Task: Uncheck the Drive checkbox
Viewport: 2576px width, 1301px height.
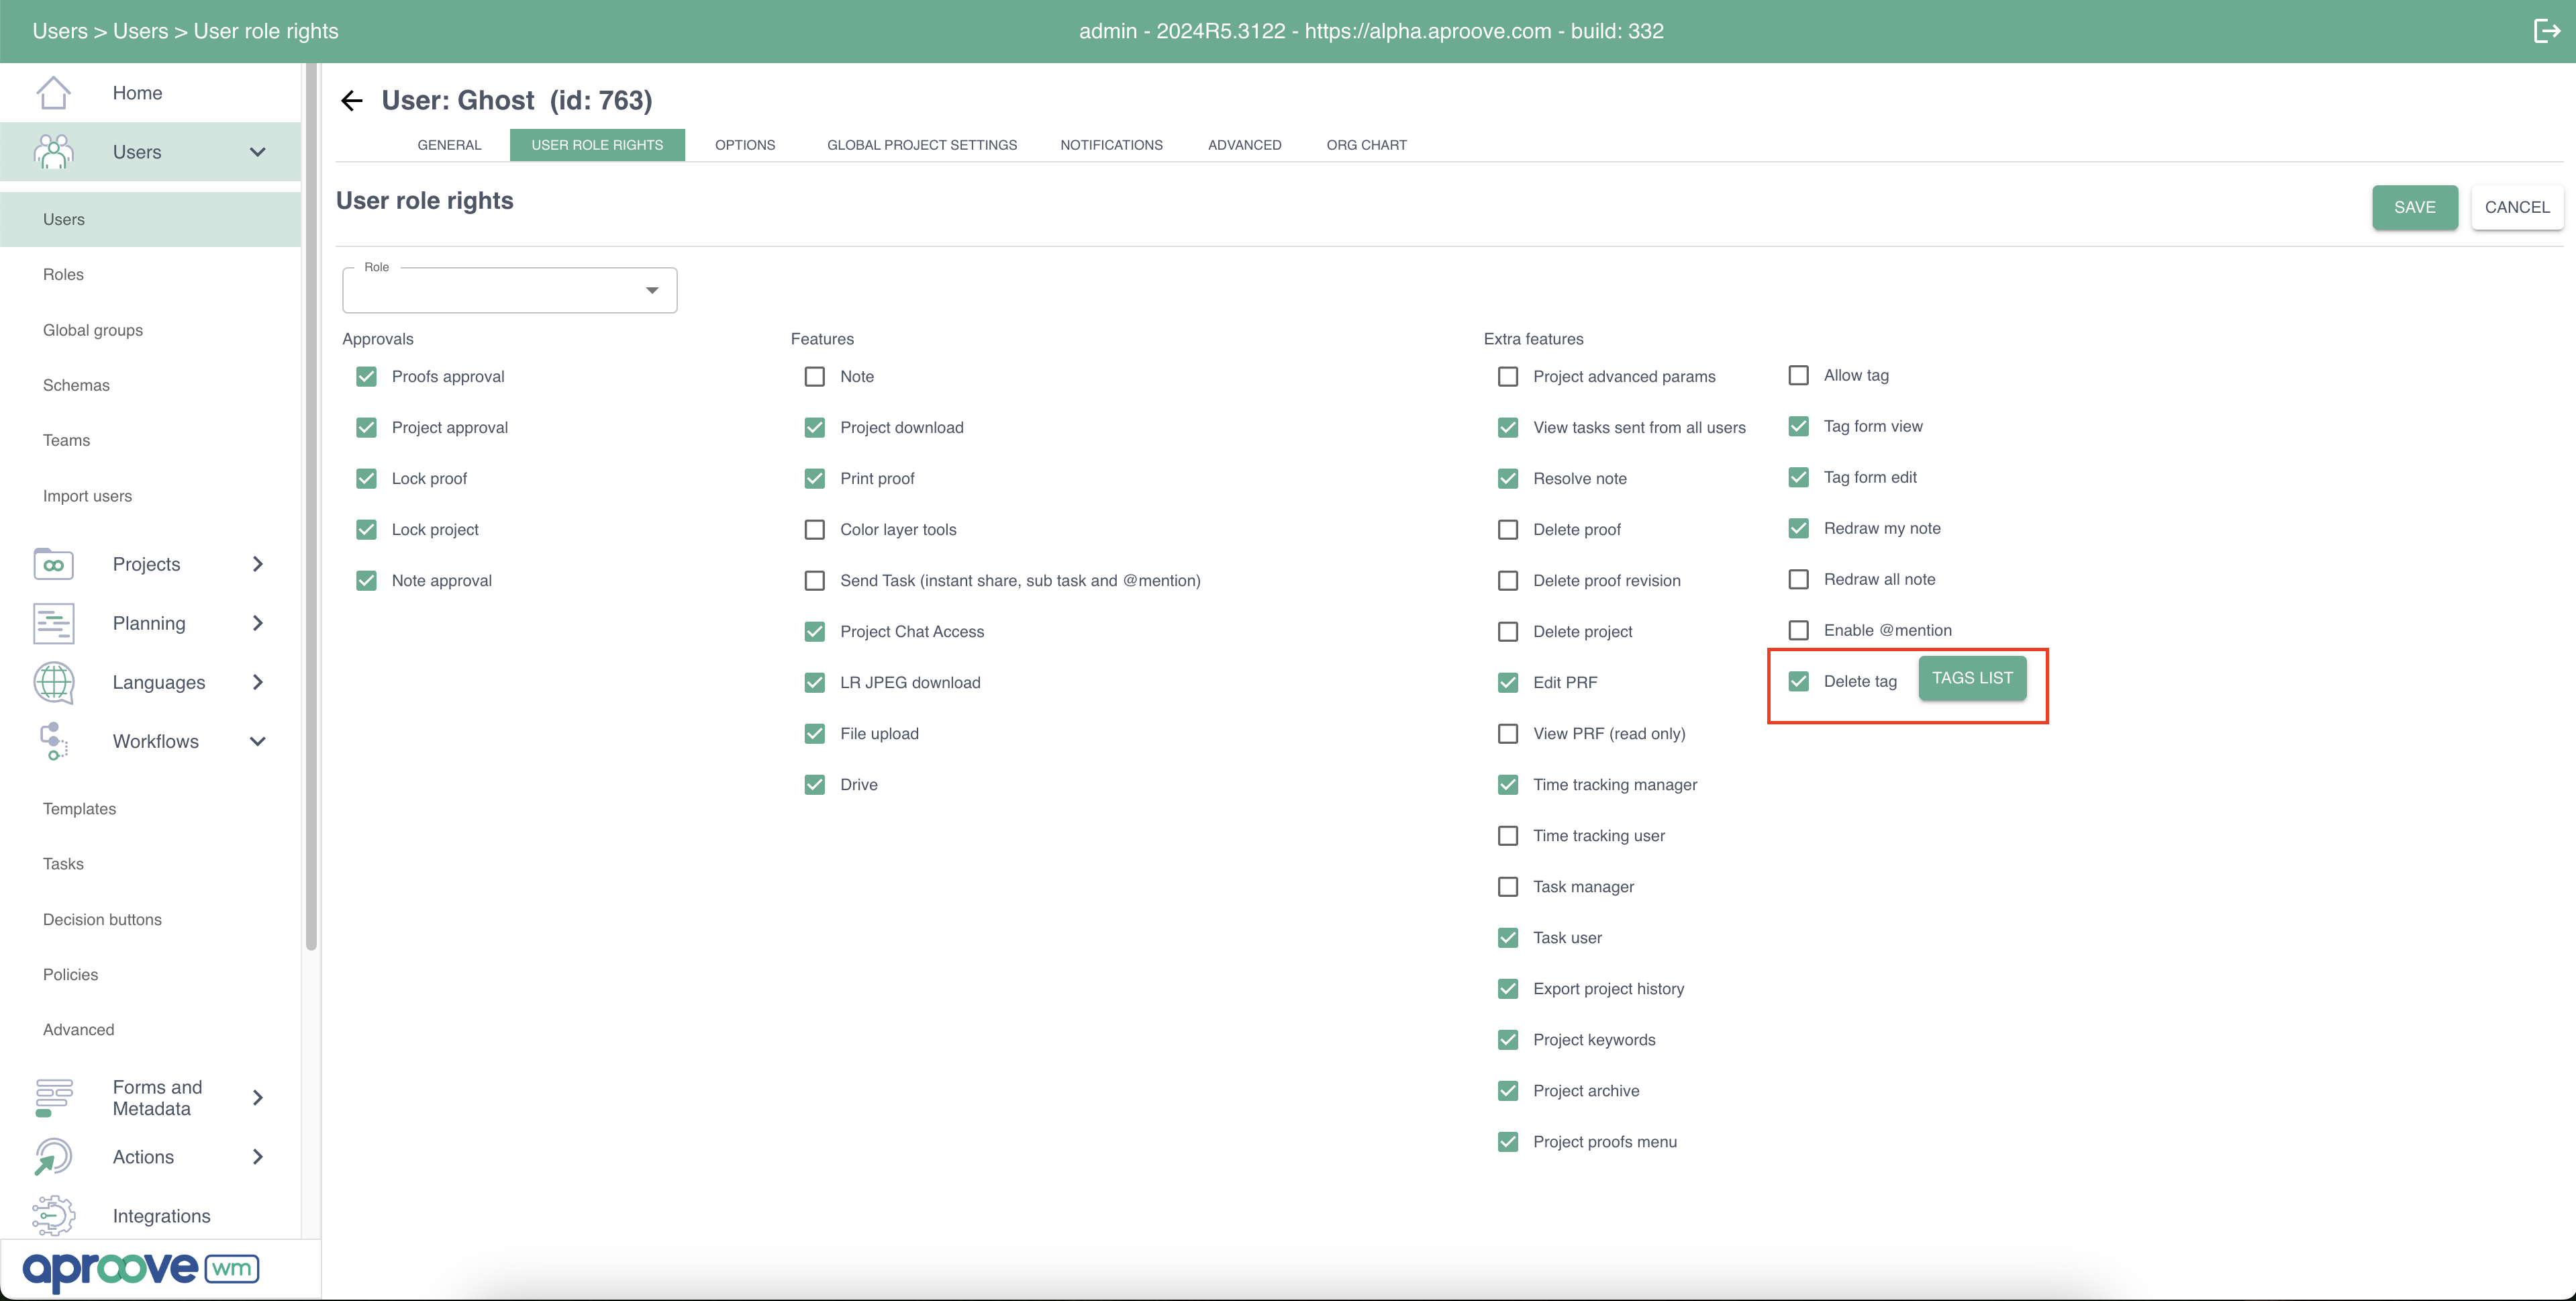Action: pos(814,784)
